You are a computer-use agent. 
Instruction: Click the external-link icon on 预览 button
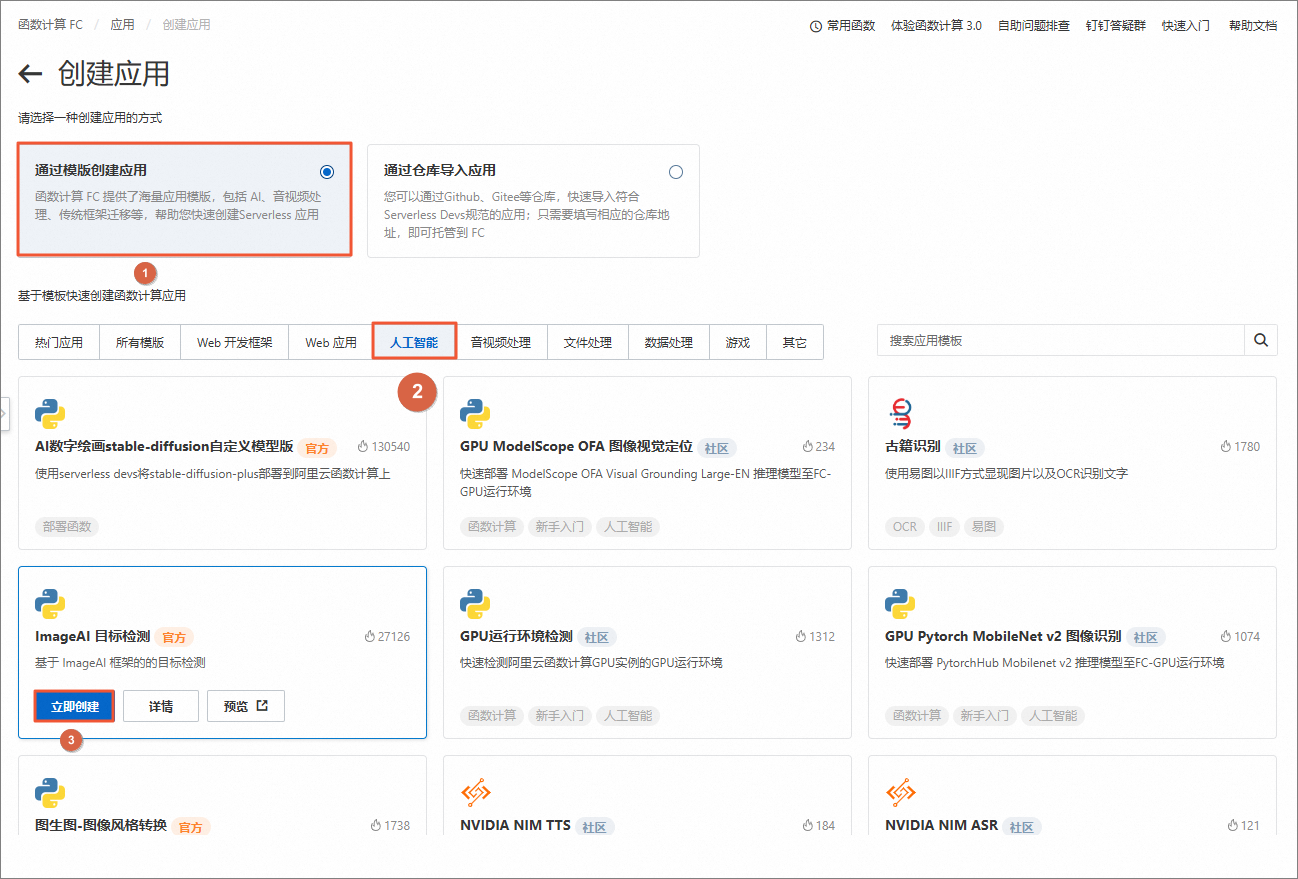point(262,706)
